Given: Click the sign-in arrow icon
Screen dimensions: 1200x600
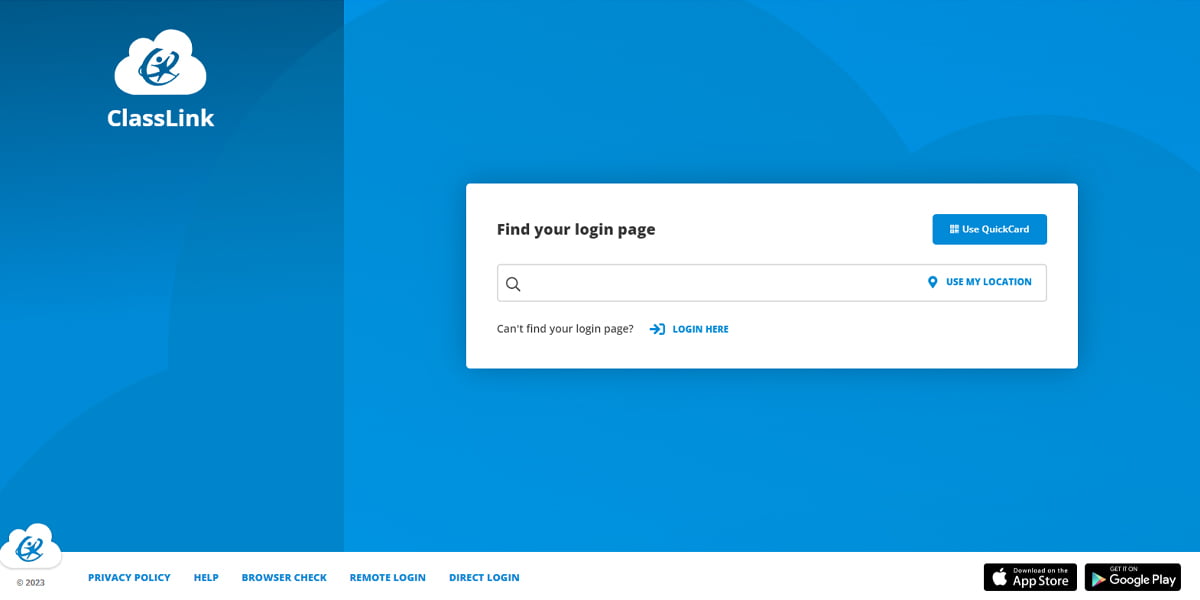Looking at the screenshot, I should [x=657, y=329].
